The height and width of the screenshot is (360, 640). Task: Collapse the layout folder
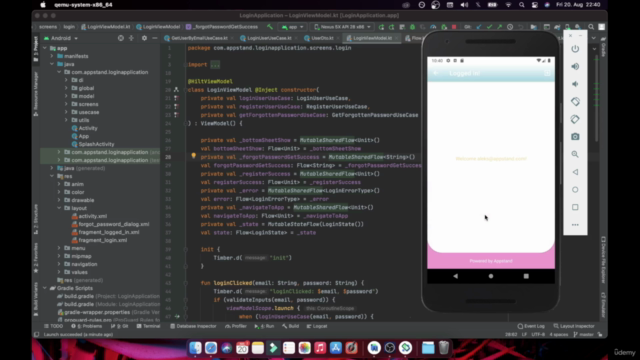(x=59, y=208)
